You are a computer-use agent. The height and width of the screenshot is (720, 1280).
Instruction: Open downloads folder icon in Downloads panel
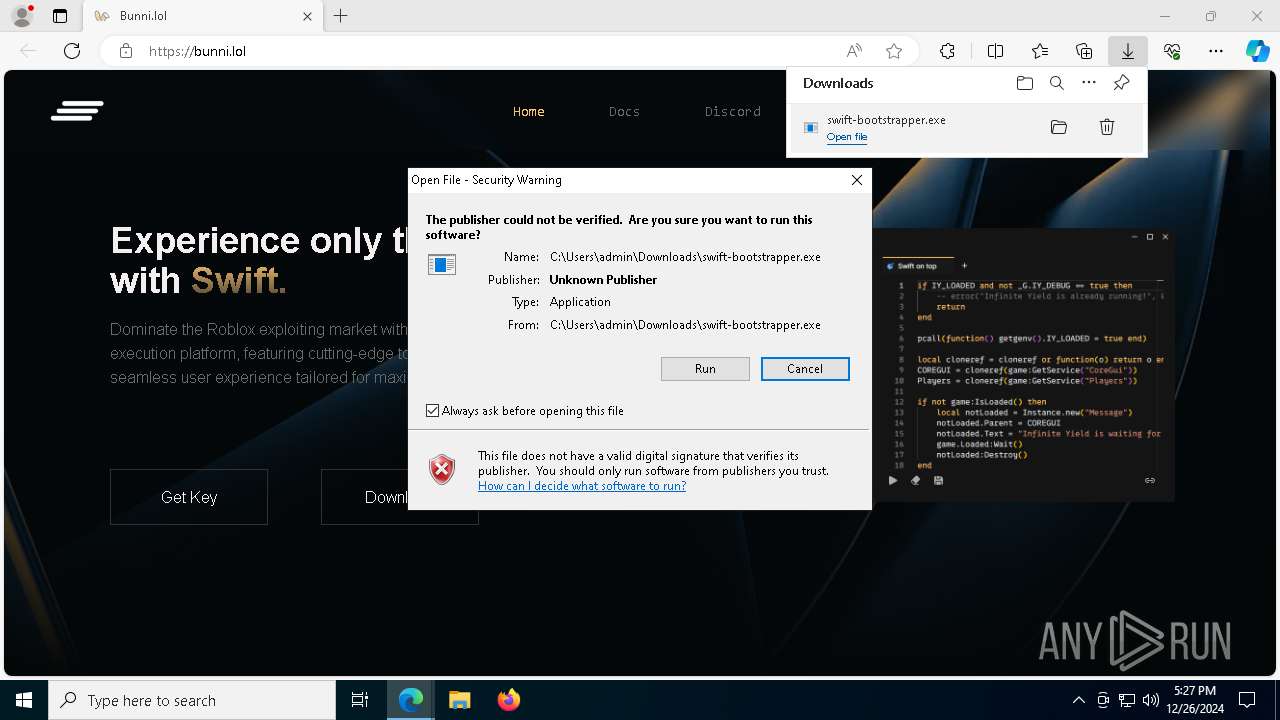(x=1024, y=83)
